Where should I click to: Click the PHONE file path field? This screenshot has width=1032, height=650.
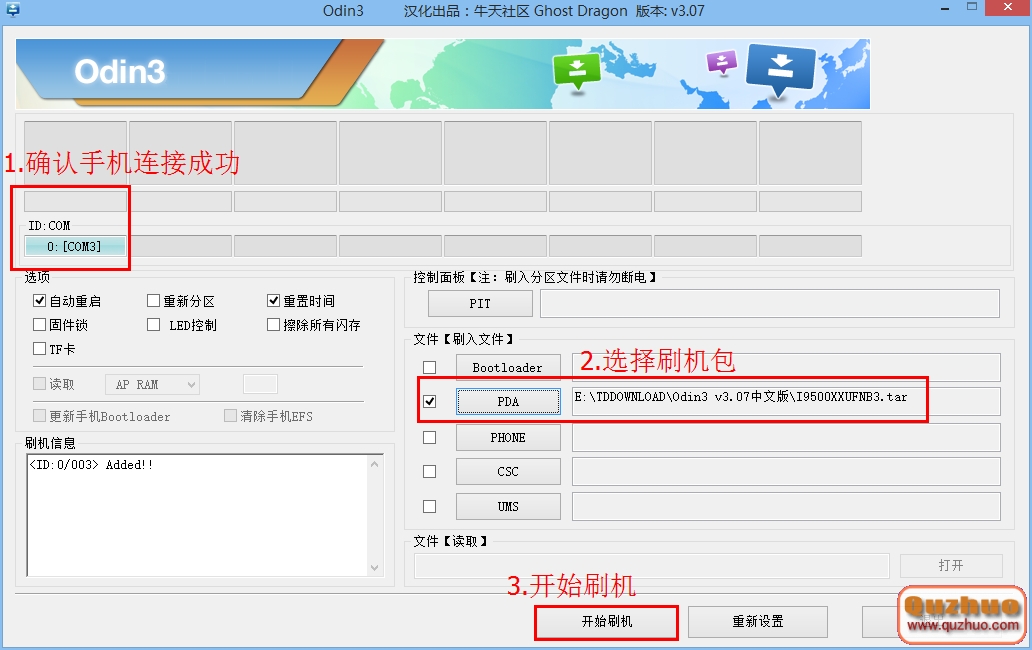[786, 437]
